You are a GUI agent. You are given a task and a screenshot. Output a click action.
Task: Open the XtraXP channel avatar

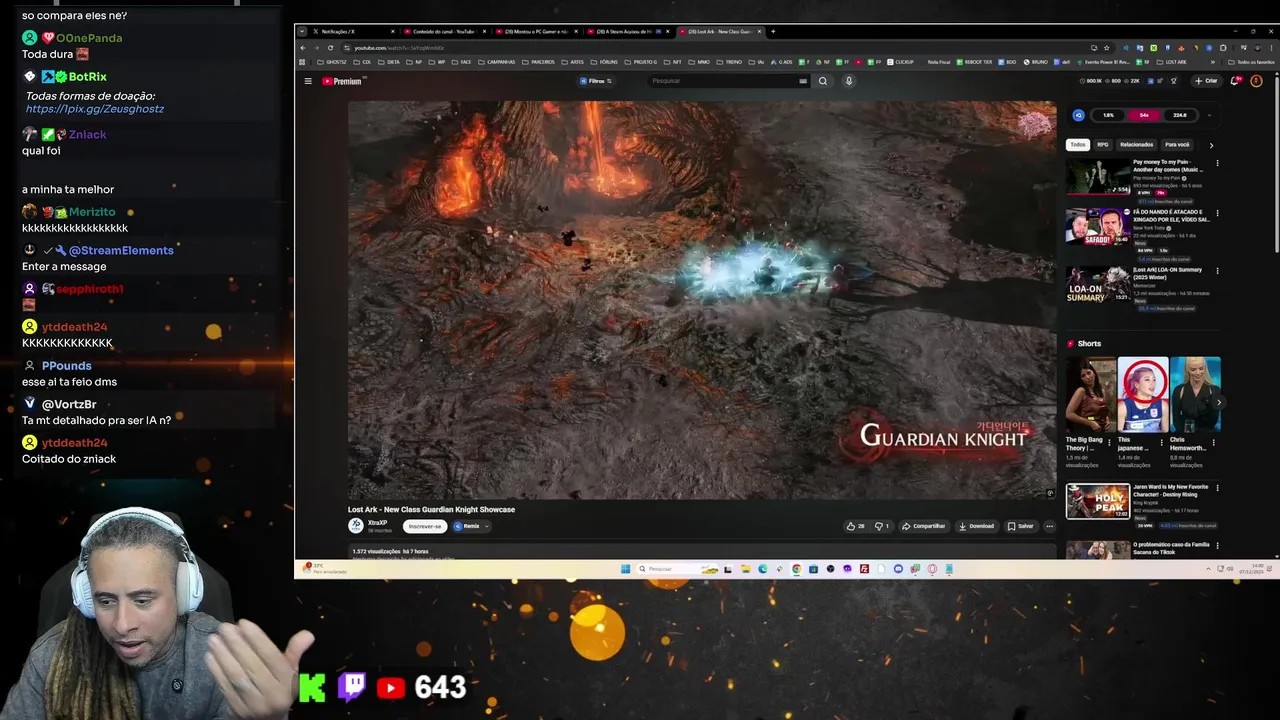point(355,526)
